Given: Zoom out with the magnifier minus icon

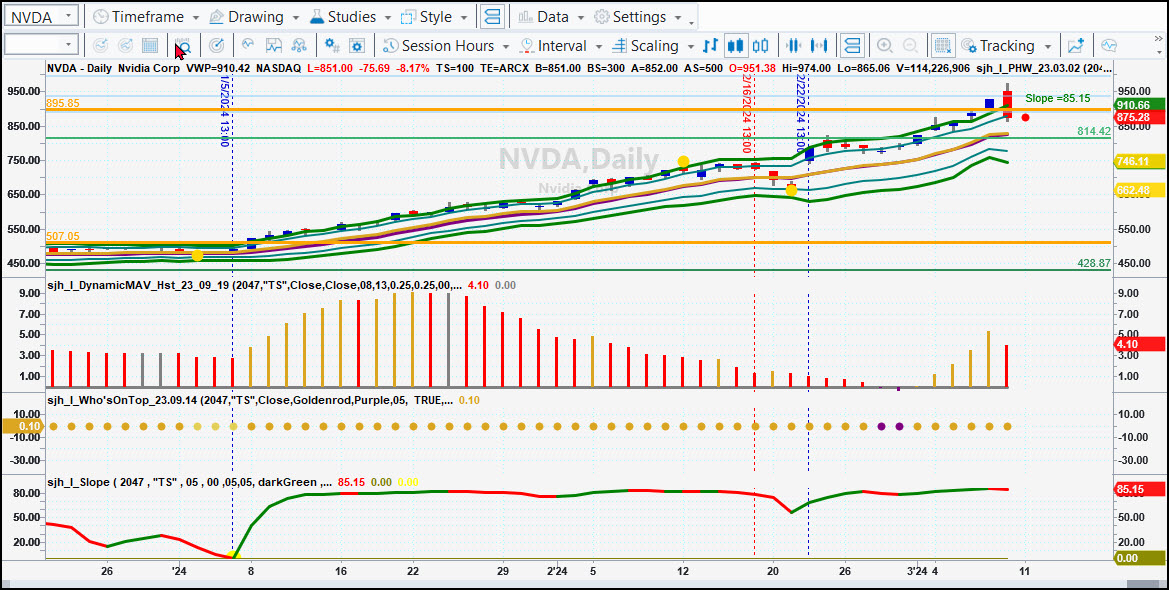Looking at the screenshot, I should (910, 45).
